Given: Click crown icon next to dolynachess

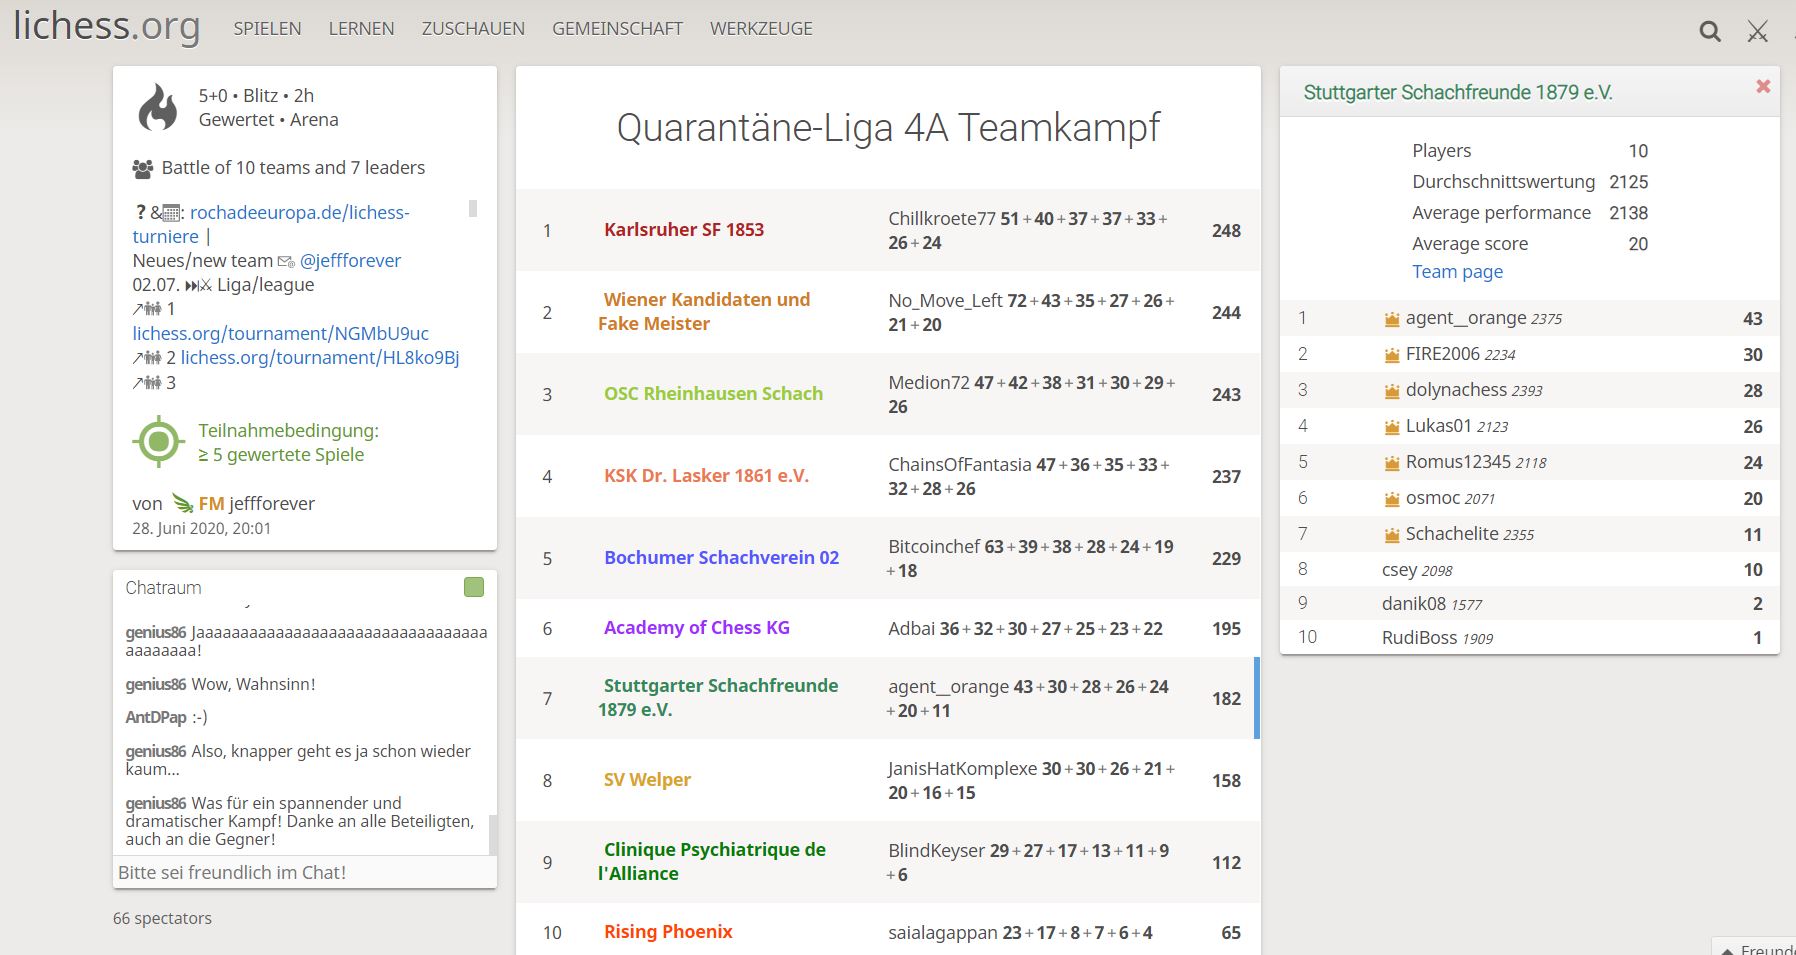Looking at the screenshot, I should tap(1392, 391).
